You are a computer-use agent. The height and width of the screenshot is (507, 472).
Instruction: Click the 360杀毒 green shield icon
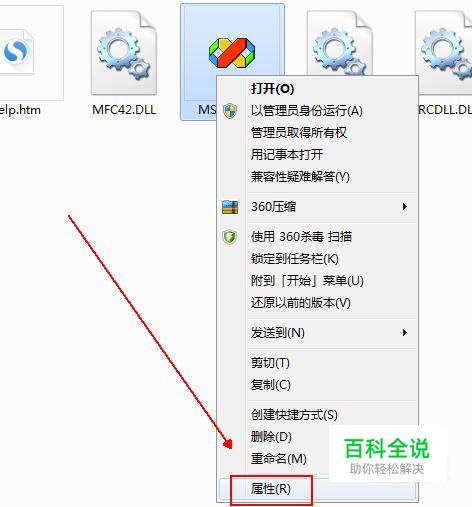click(230, 237)
